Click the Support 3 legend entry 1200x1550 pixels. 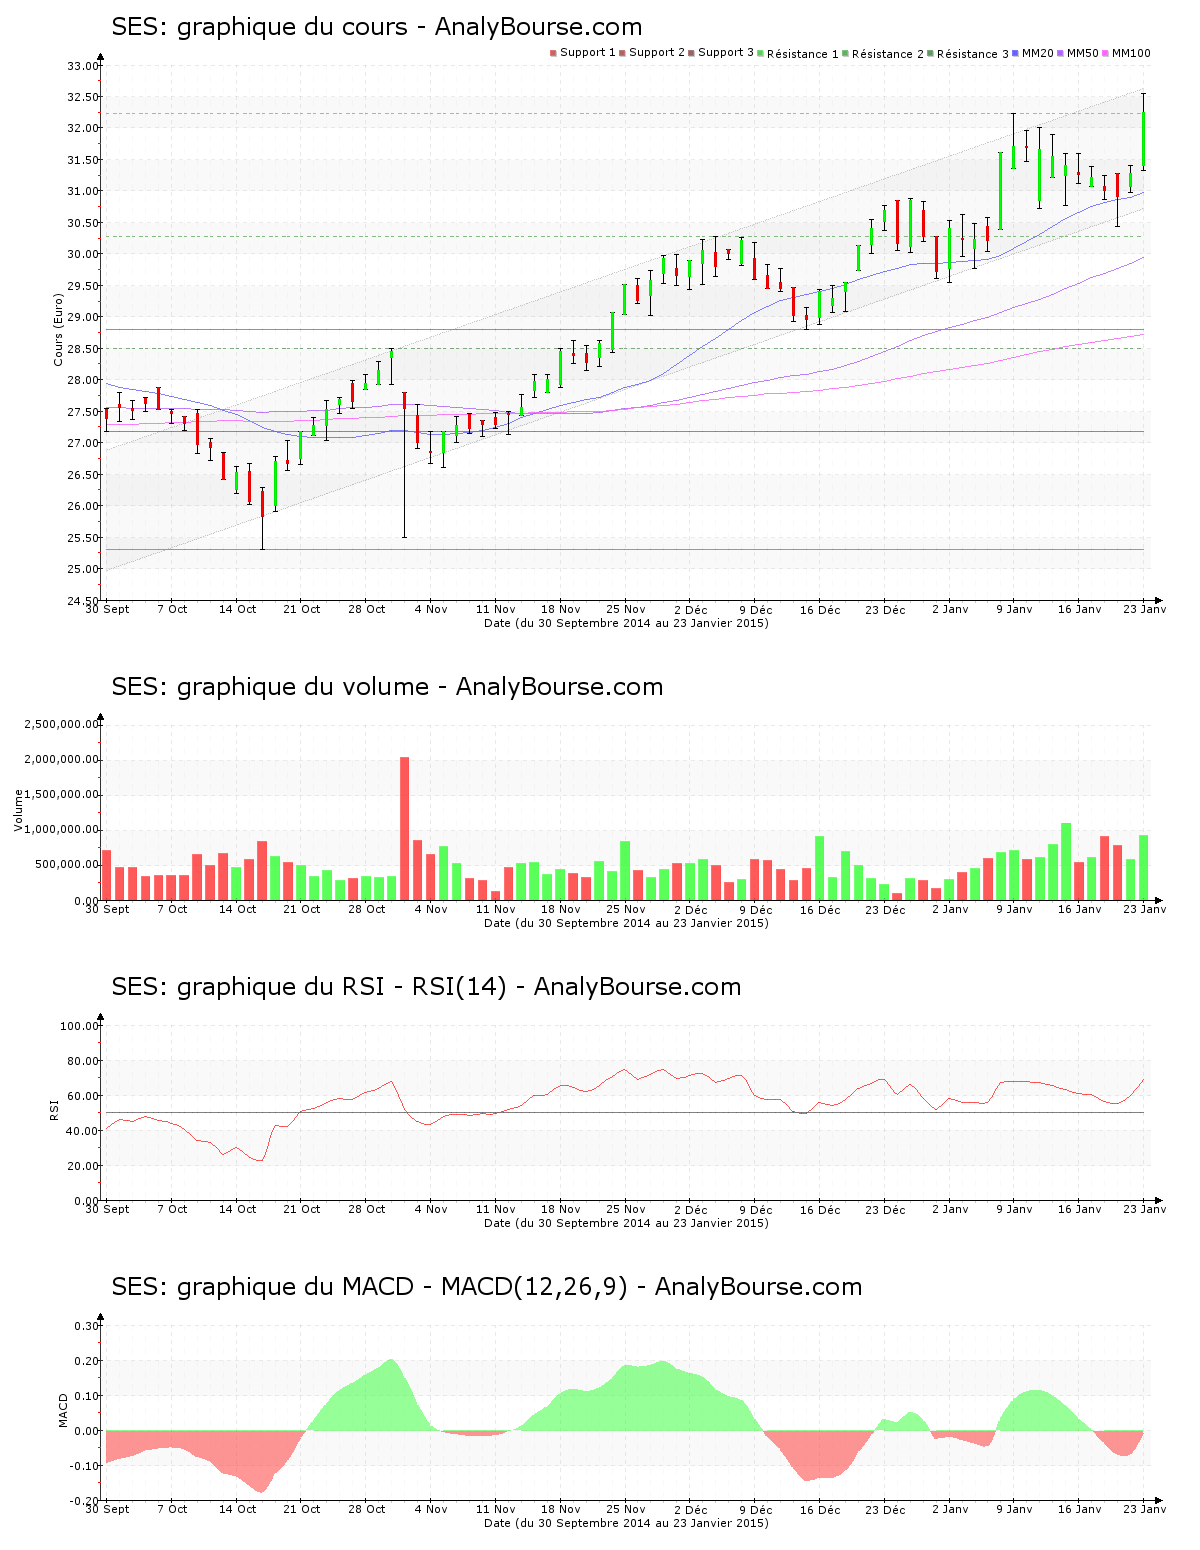coord(721,53)
